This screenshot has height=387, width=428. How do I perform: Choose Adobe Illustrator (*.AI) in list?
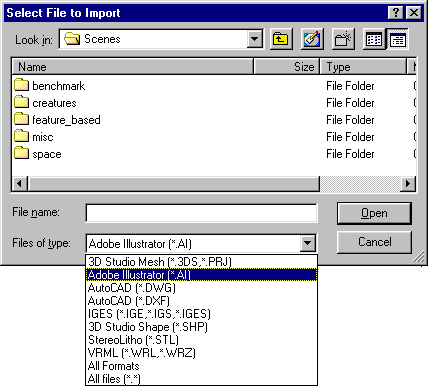201,275
